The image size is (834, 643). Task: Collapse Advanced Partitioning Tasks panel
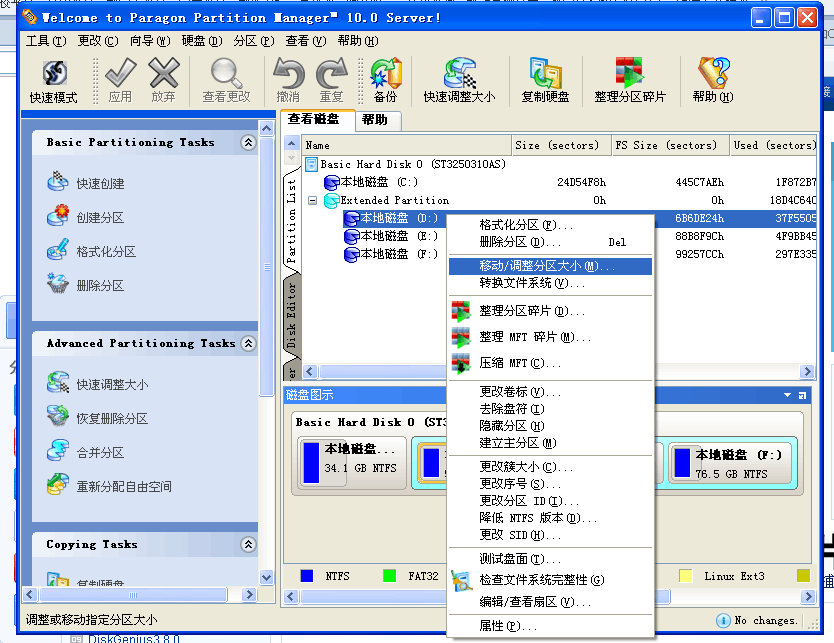pos(248,344)
